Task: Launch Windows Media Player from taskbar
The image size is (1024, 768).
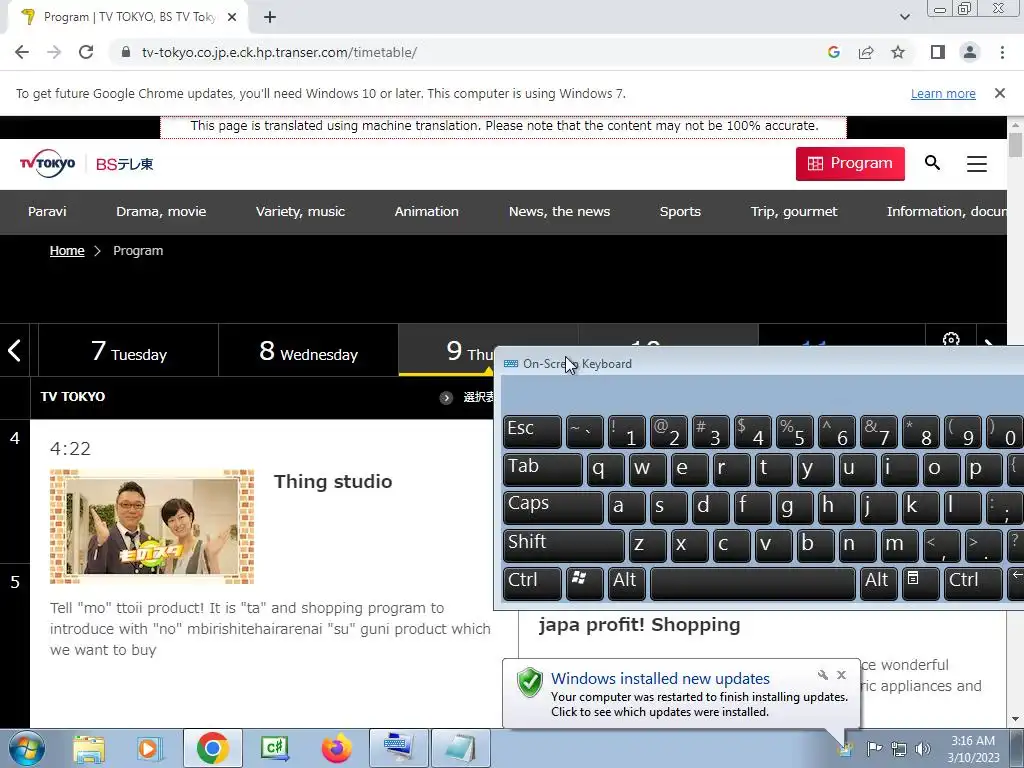Action: click(x=150, y=748)
